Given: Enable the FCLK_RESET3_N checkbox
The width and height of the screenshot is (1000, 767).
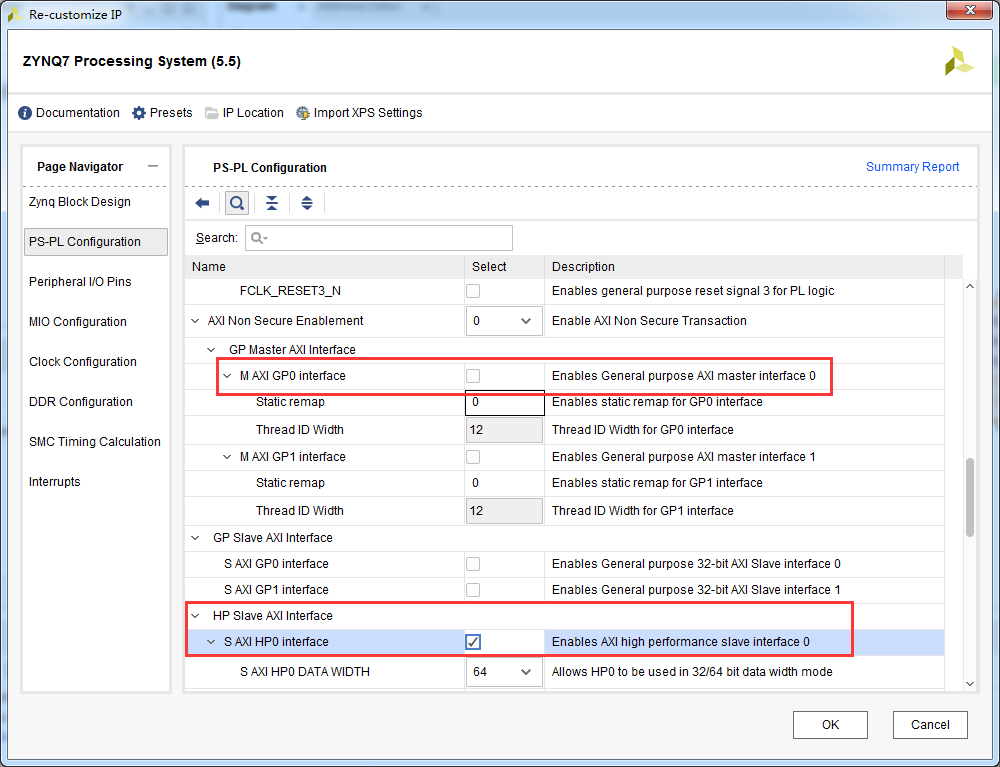Looking at the screenshot, I should pyautogui.click(x=473, y=291).
